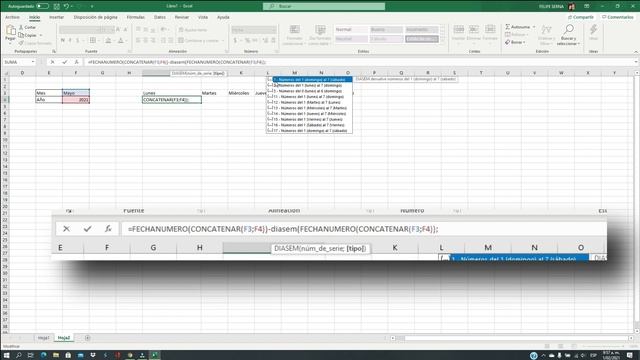Click the Copiar button in Portapapeles

28,35
